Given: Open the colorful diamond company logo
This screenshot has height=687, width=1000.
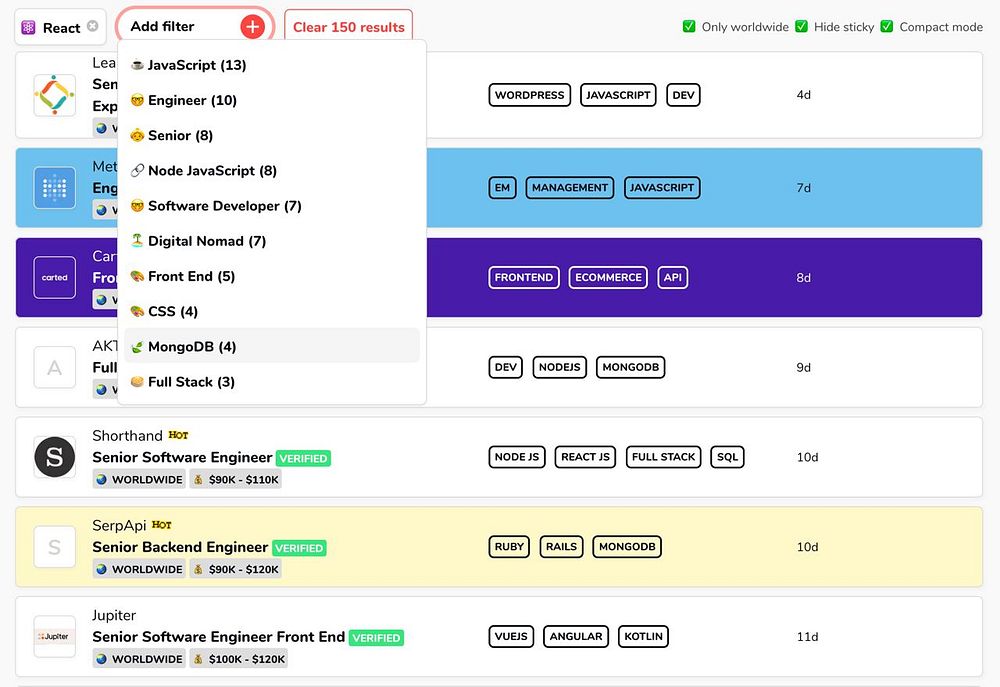Looking at the screenshot, I should point(54,95).
